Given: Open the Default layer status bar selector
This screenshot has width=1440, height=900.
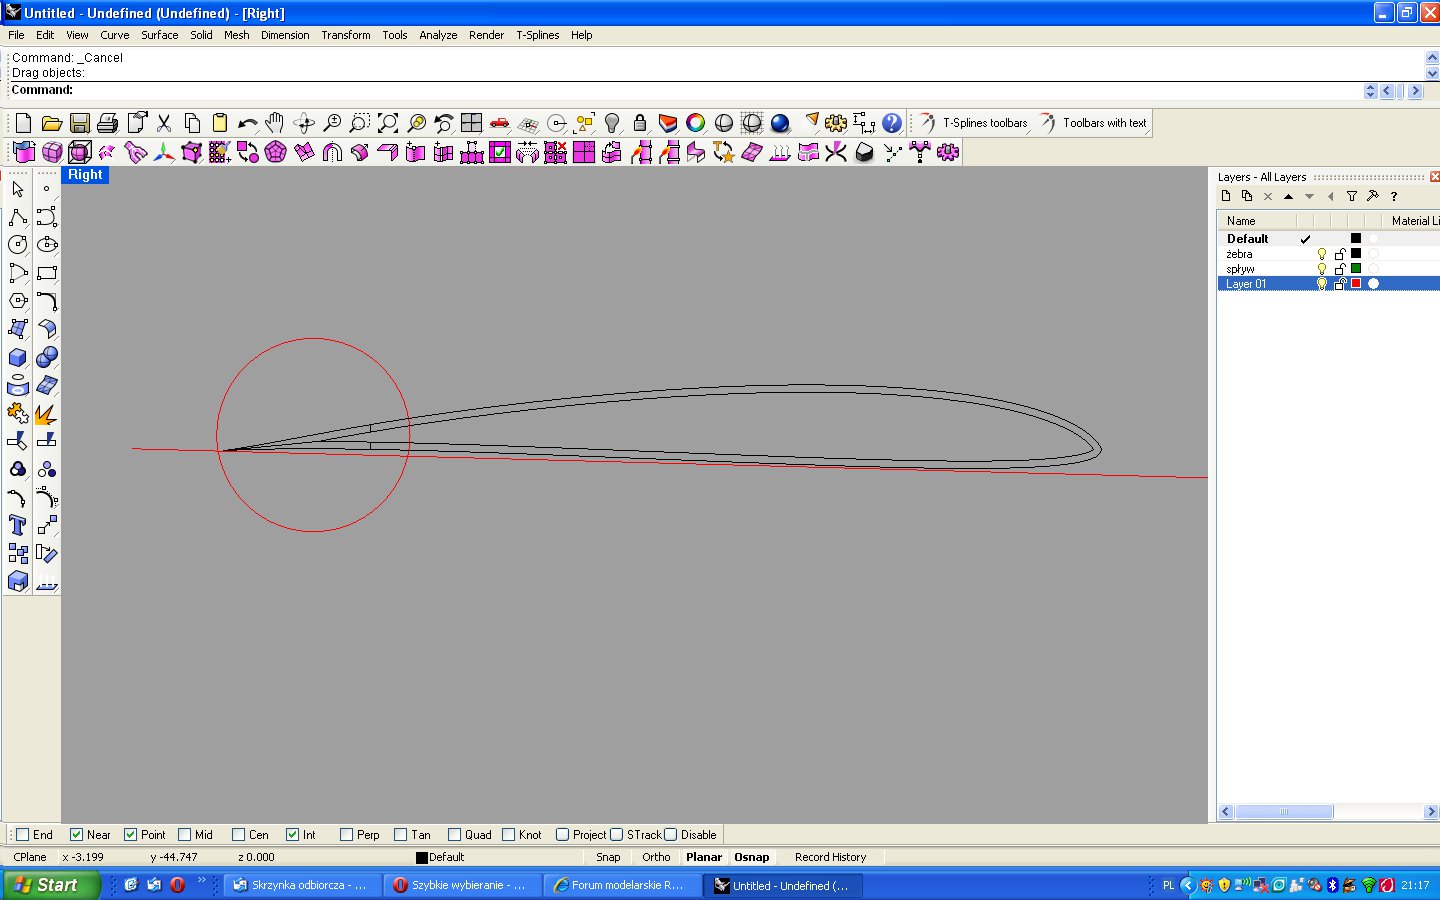Looking at the screenshot, I should [440, 857].
